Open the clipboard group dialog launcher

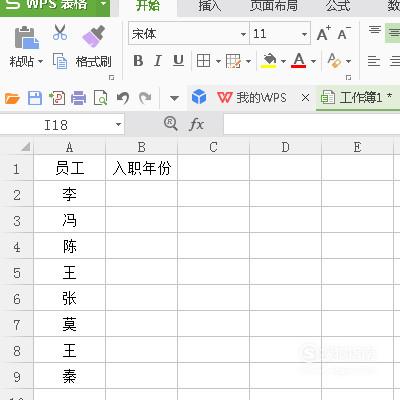click(112, 77)
